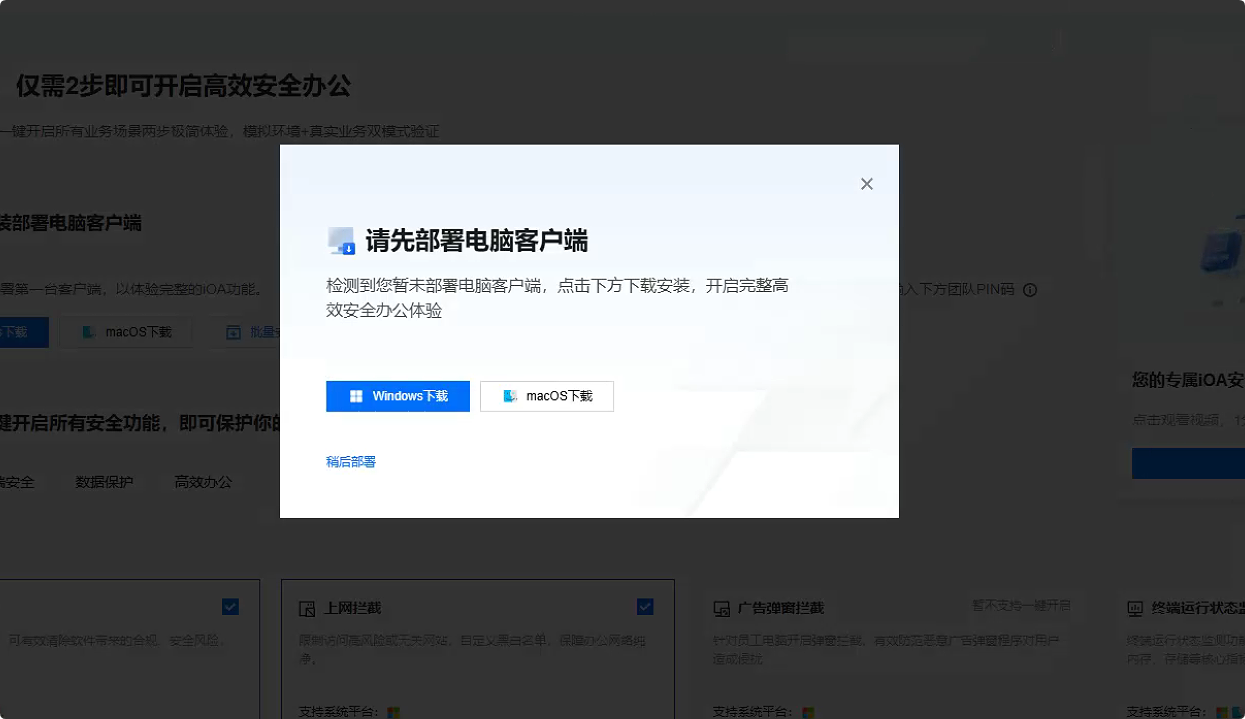The image size is (1245, 719).
Task: Click the 上网拦截 card icon
Action: pyautogui.click(x=307, y=609)
